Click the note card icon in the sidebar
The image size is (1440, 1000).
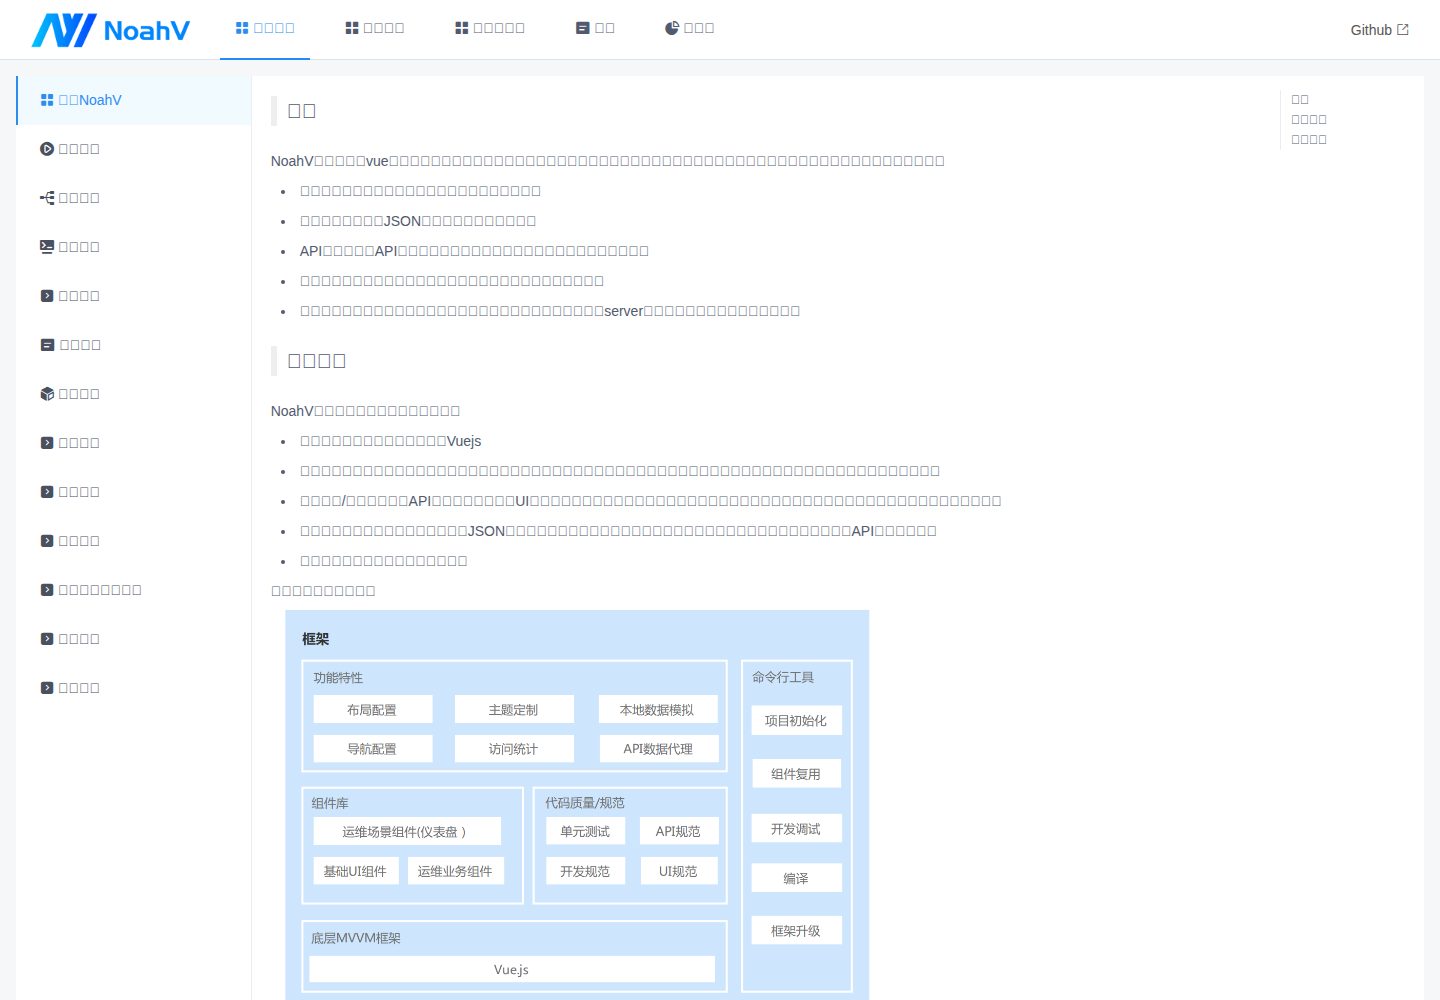tap(47, 345)
